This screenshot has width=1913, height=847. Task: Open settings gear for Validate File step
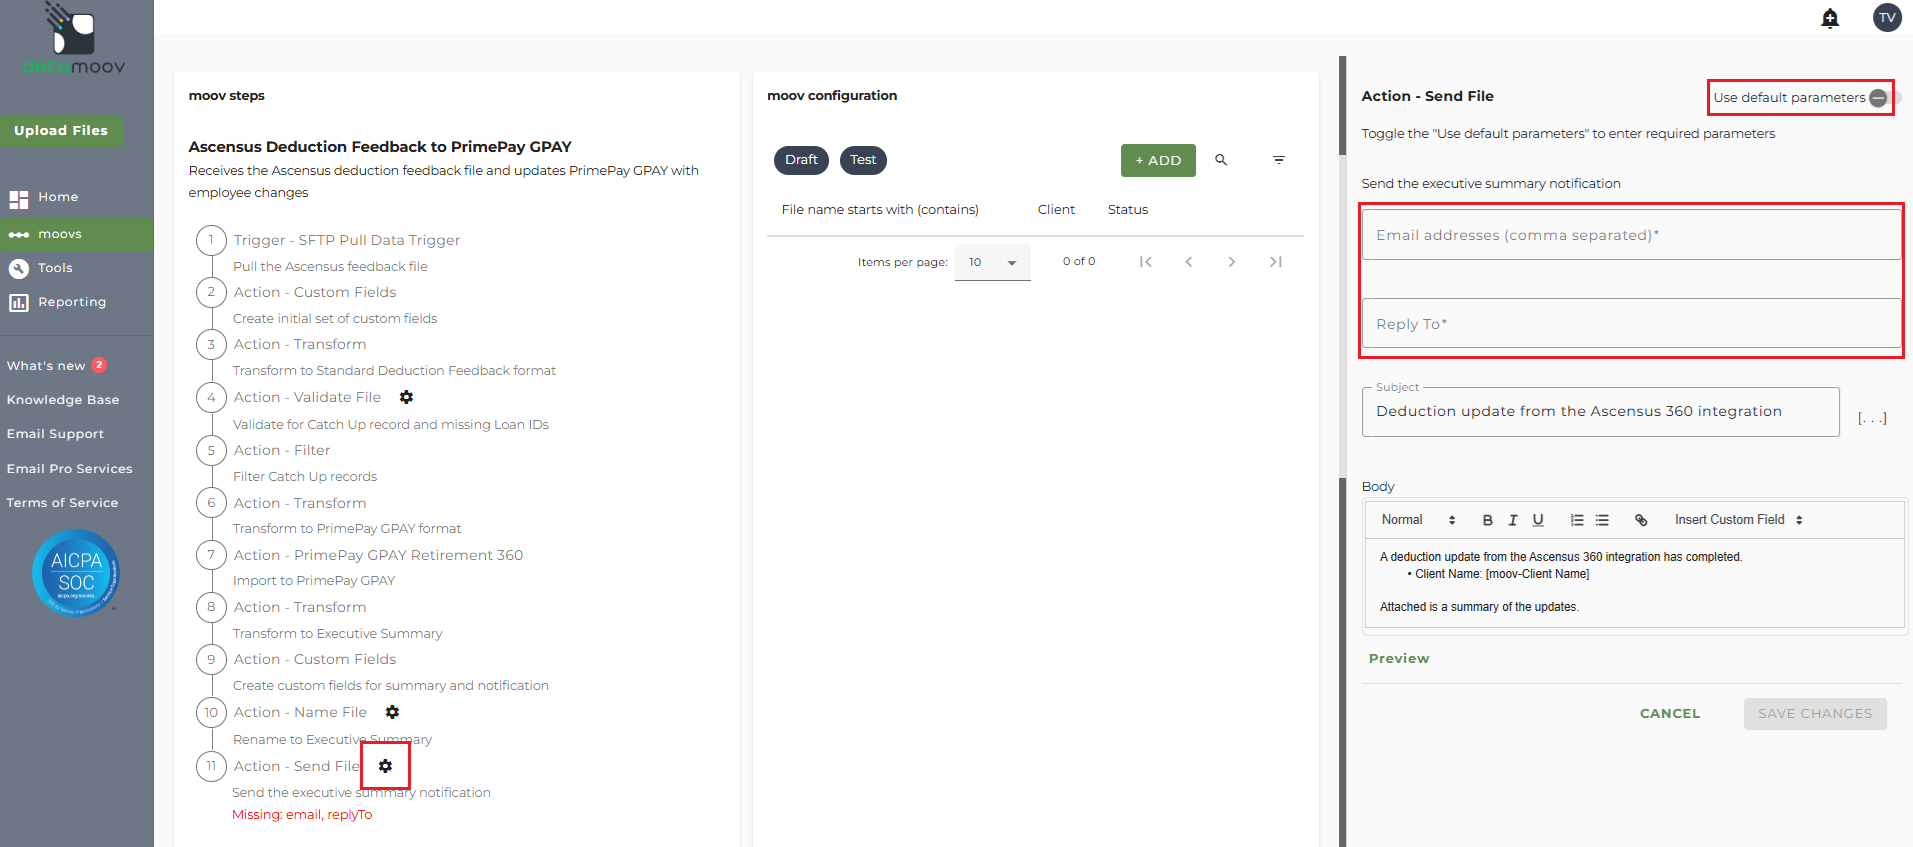[406, 397]
